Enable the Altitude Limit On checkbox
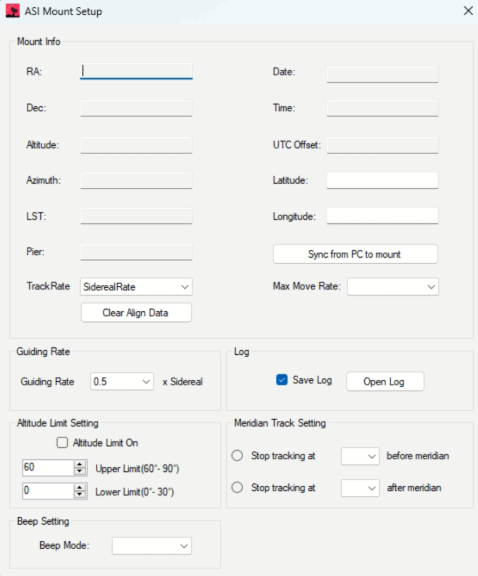The image size is (478, 576). pyautogui.click(x=62, y=443)
